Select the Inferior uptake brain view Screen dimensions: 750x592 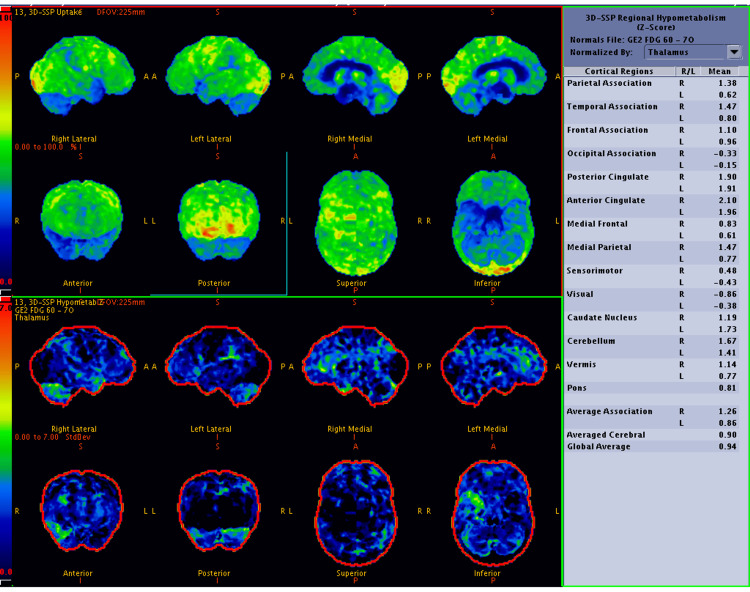click(493, 223)
